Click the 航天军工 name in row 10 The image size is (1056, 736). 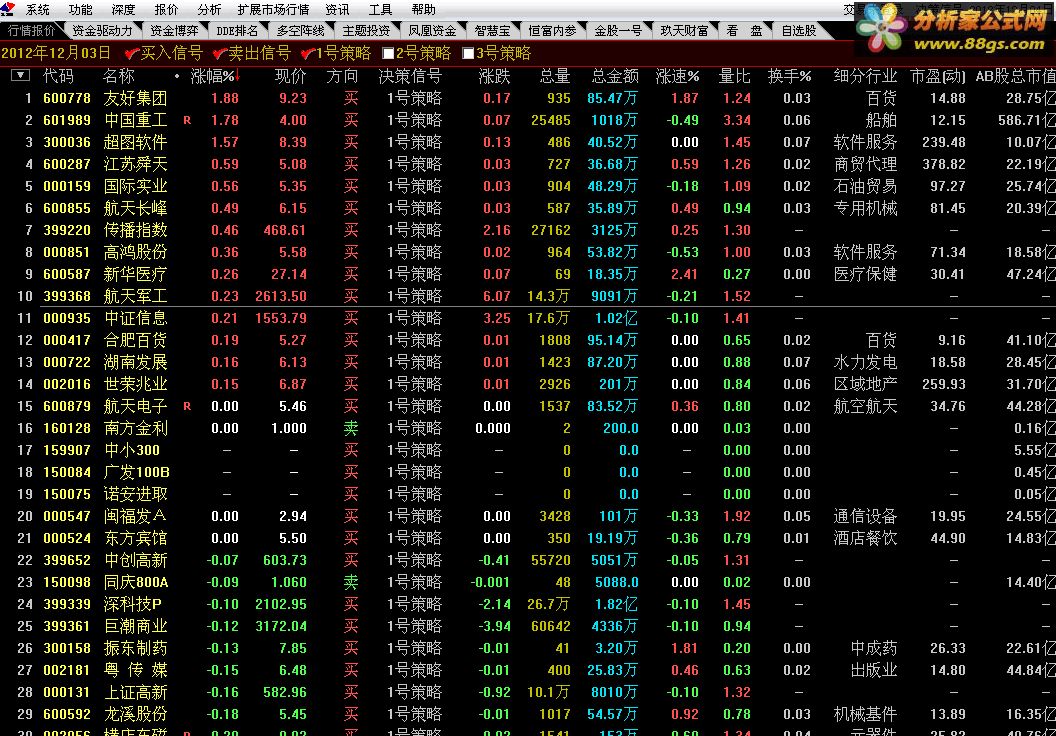[135, 296]
